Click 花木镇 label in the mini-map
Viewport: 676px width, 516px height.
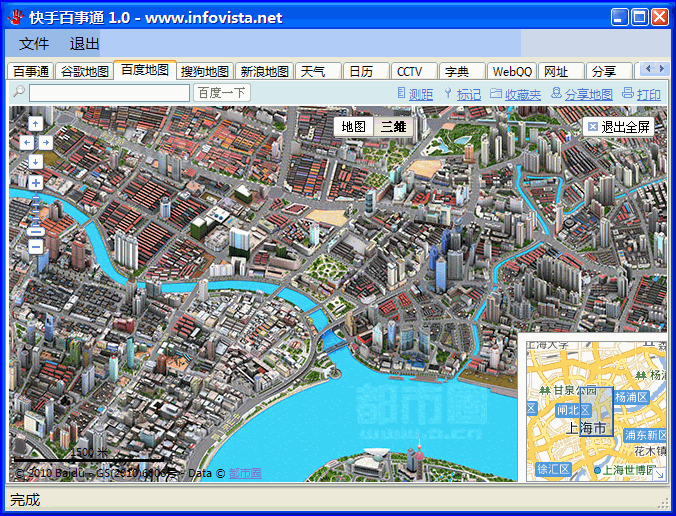point(650,451)
